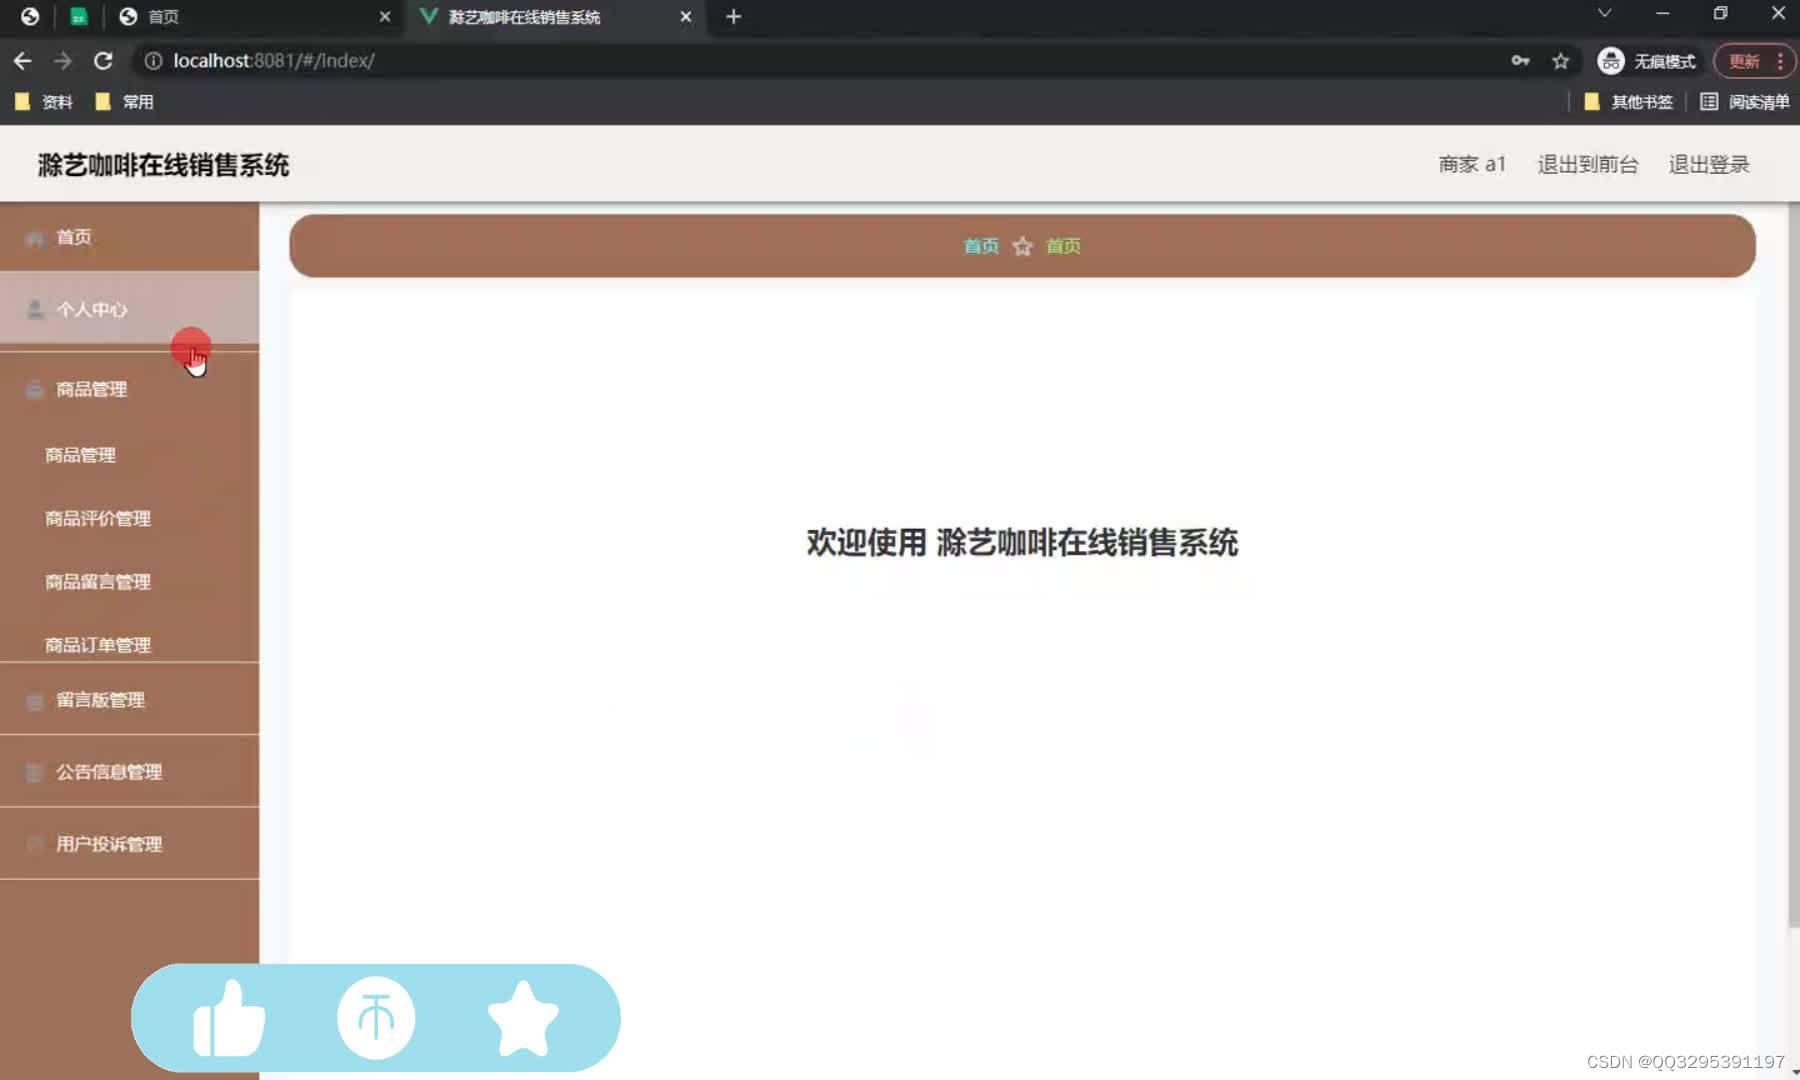Click the scrollbar down arrow at the bottom
Screen dimensions: 1800x1080
coord(1794,1072)
